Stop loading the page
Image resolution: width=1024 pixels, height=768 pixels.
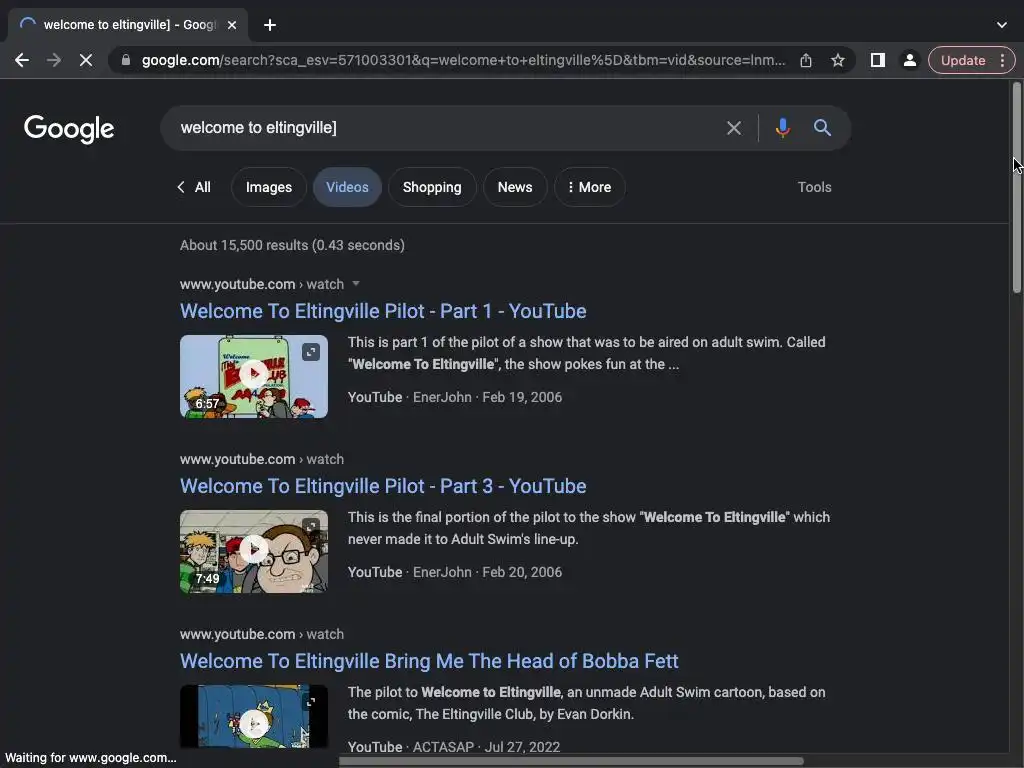86,60
